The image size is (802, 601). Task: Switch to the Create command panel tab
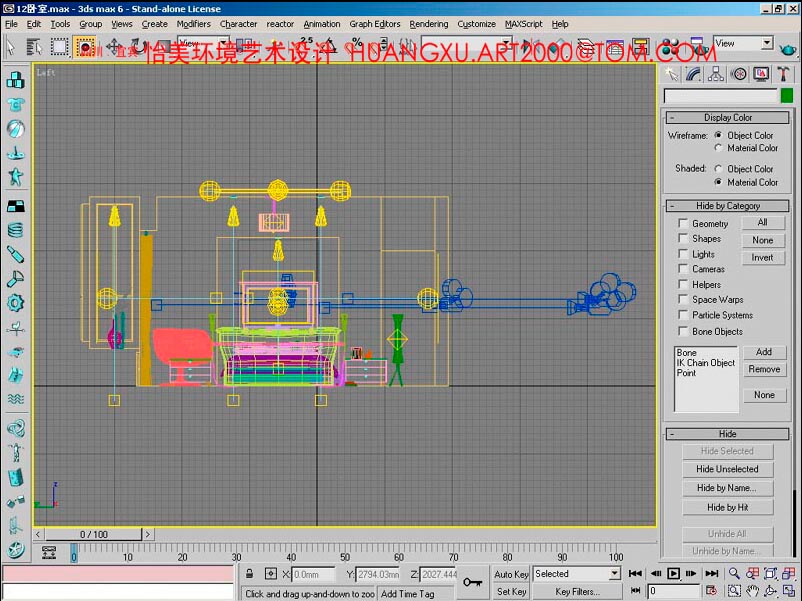tap(671, 75)
